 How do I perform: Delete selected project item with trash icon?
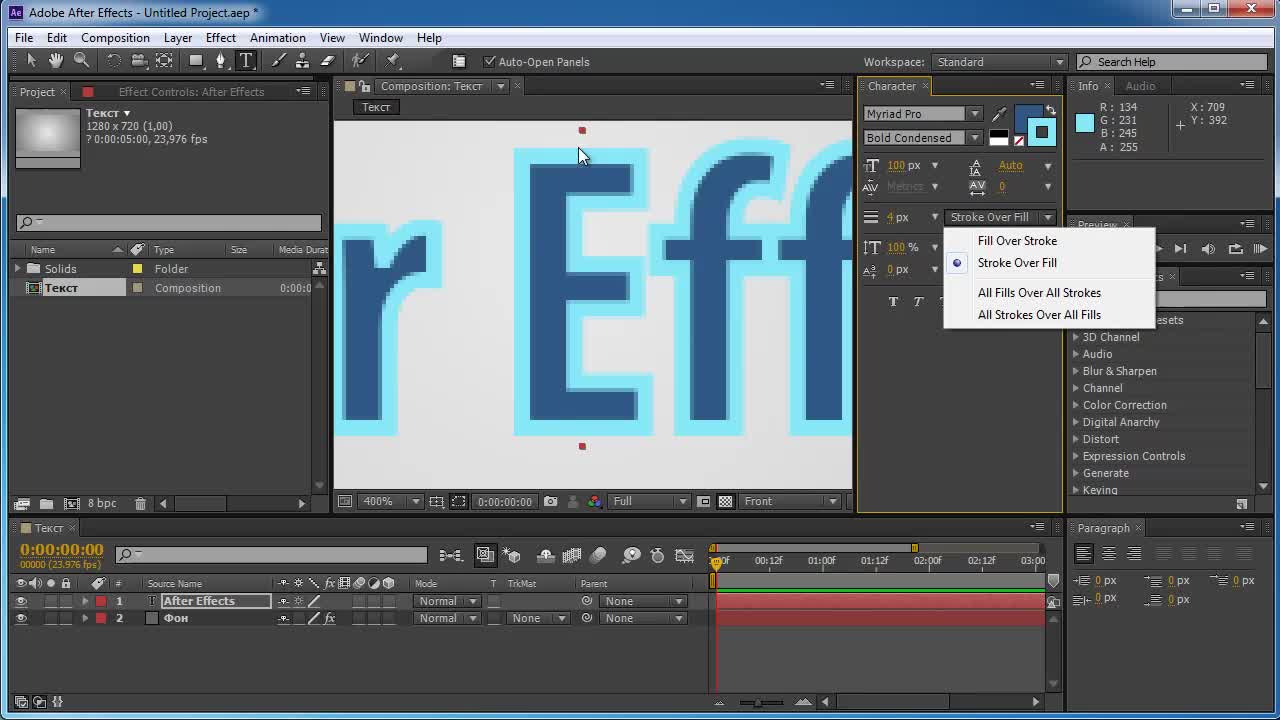point(140,504)
